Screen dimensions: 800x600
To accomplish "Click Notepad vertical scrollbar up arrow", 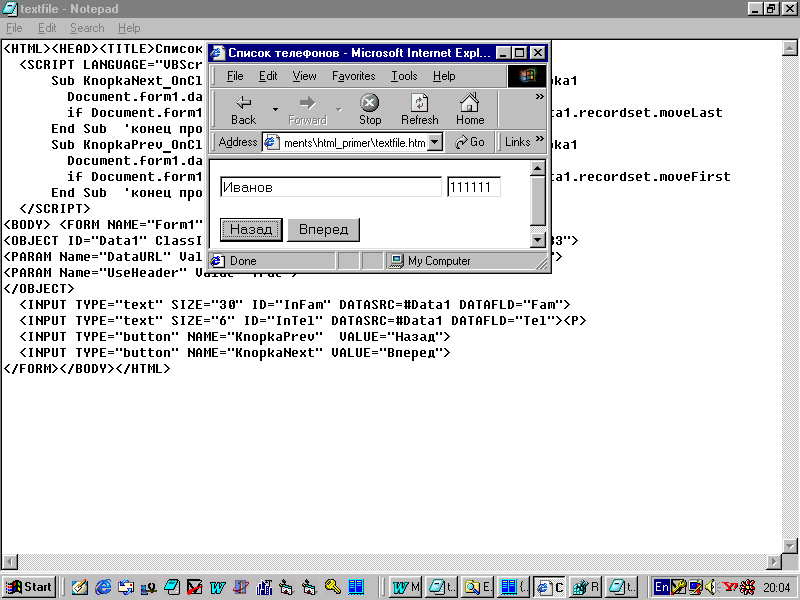I will pos(789,48).
